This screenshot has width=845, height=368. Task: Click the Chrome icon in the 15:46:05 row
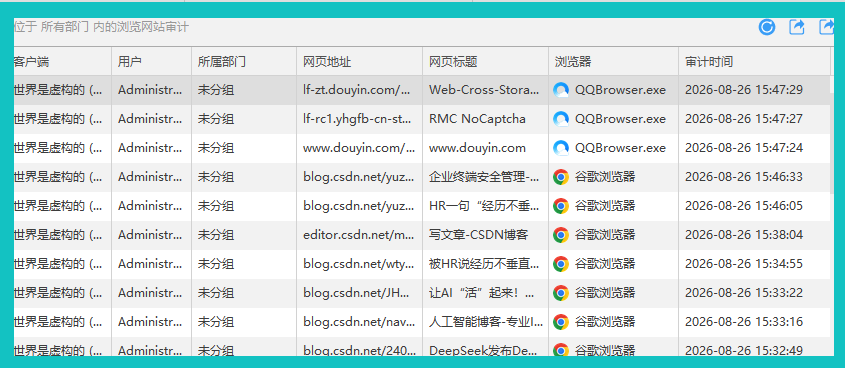click(x=561, y=206)
